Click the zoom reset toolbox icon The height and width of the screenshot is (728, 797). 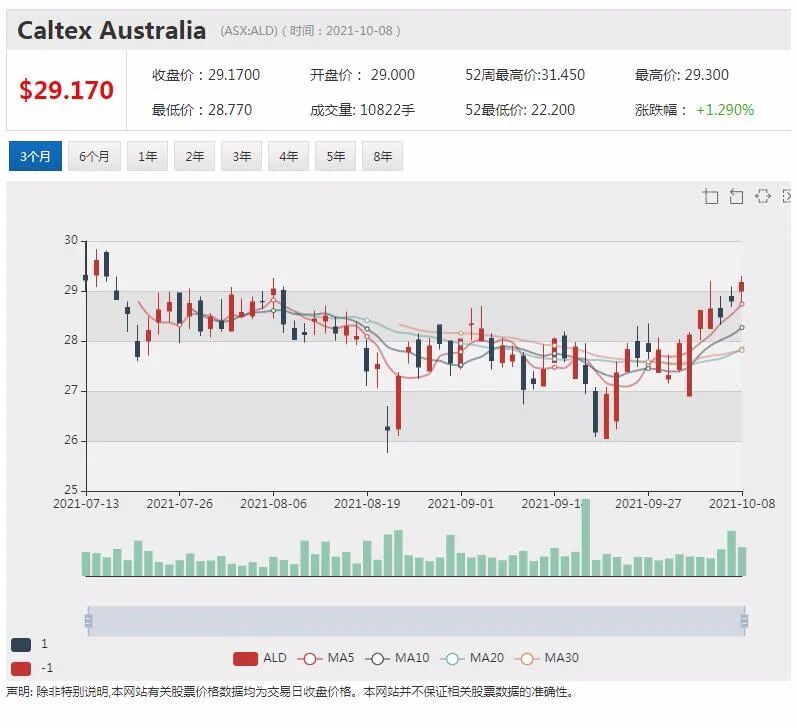pos(736,196)
